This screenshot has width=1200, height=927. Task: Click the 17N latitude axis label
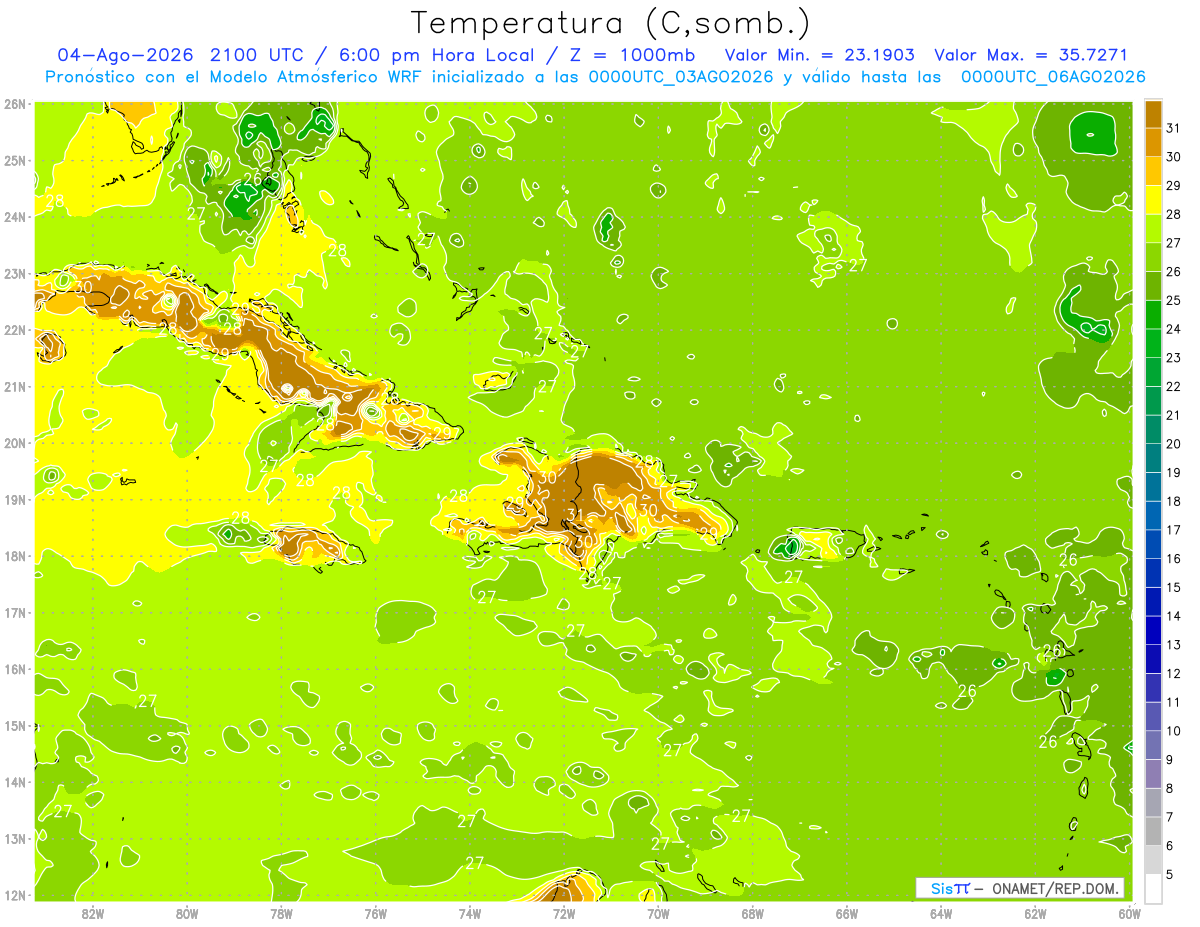(15, 612)
